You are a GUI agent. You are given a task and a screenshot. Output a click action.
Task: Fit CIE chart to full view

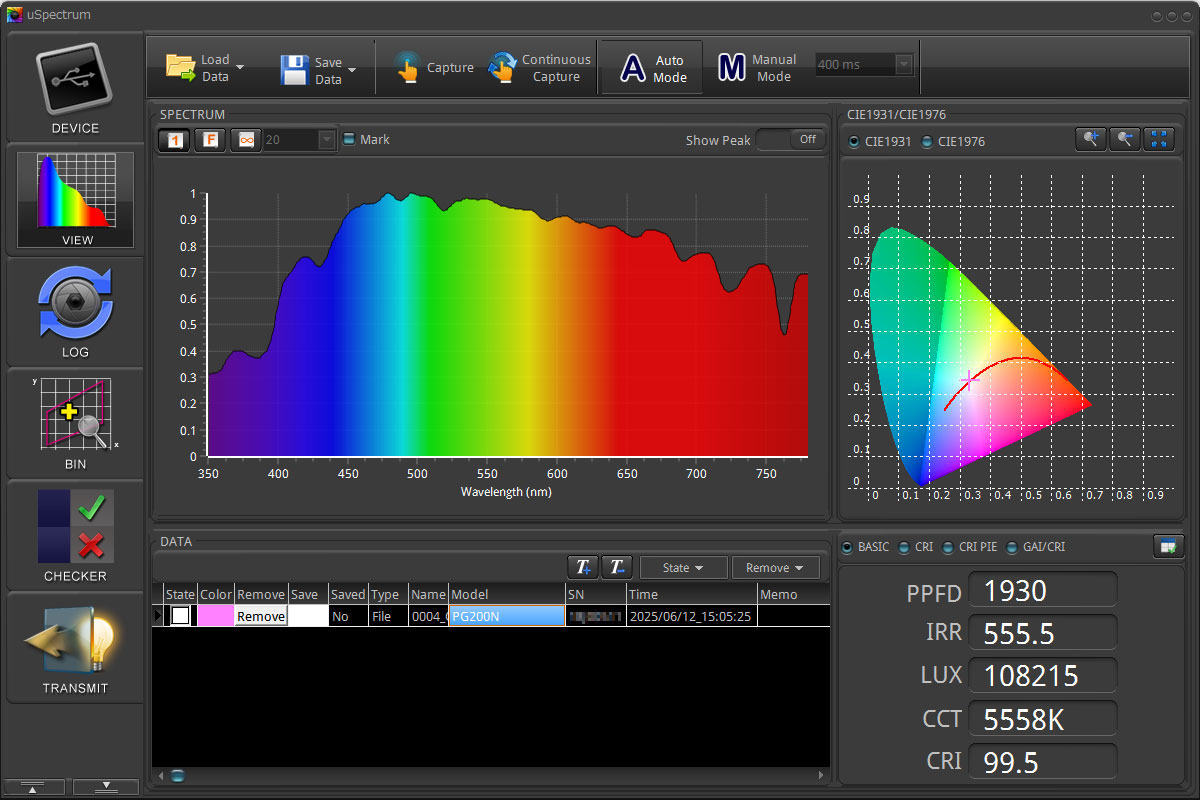(x=1160, y=139)
